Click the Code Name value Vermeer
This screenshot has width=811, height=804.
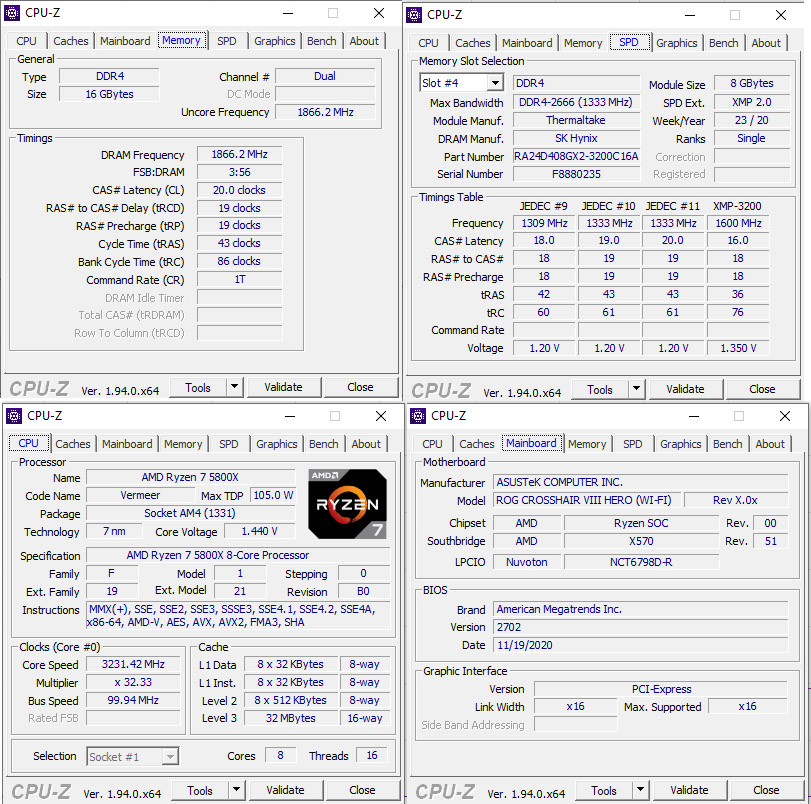(x=140, y=495)
